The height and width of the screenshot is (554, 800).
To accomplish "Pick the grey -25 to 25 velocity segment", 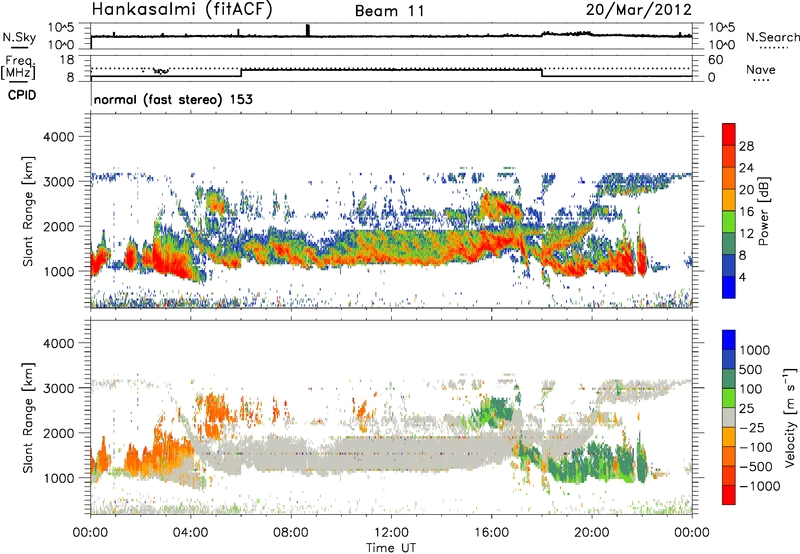I will tap(729, 417).
